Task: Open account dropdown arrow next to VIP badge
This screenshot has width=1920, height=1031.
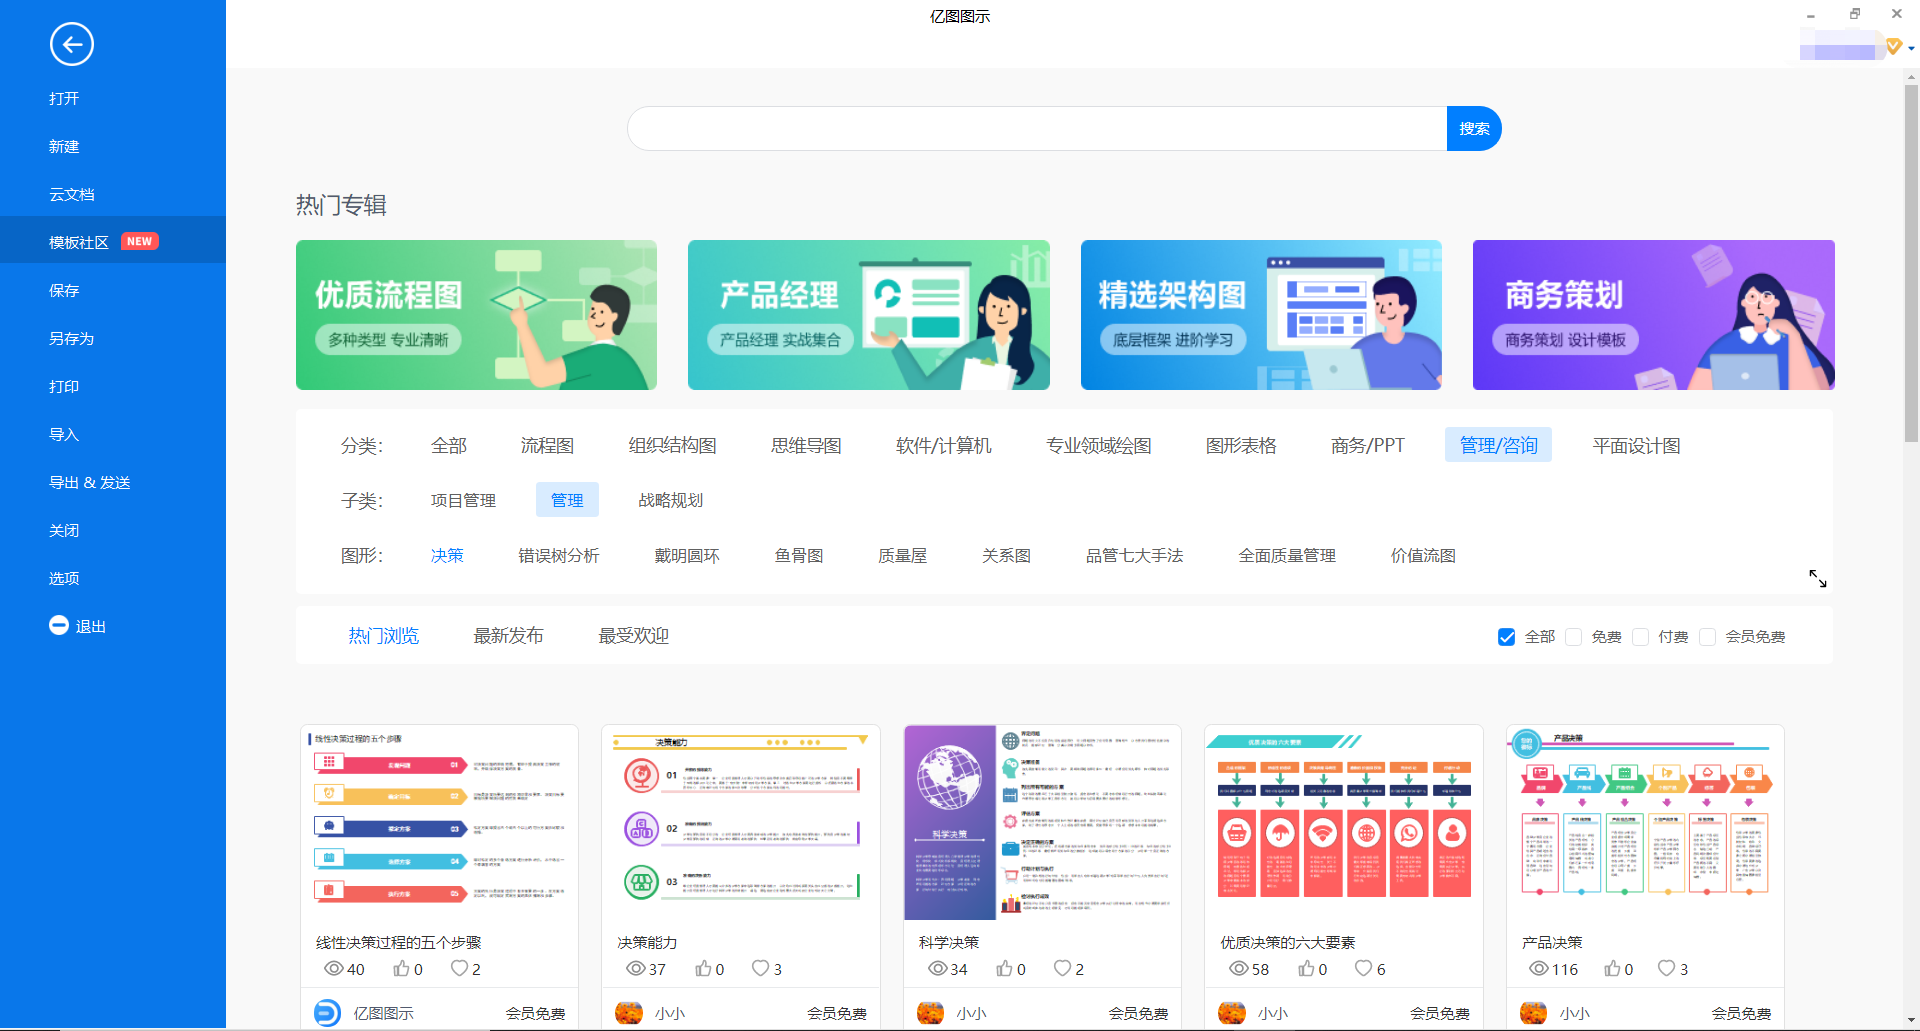Action: [1911, 48]
